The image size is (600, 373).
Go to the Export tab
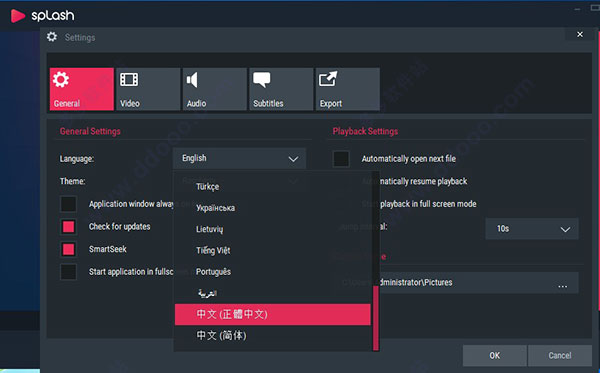(348, 89)
